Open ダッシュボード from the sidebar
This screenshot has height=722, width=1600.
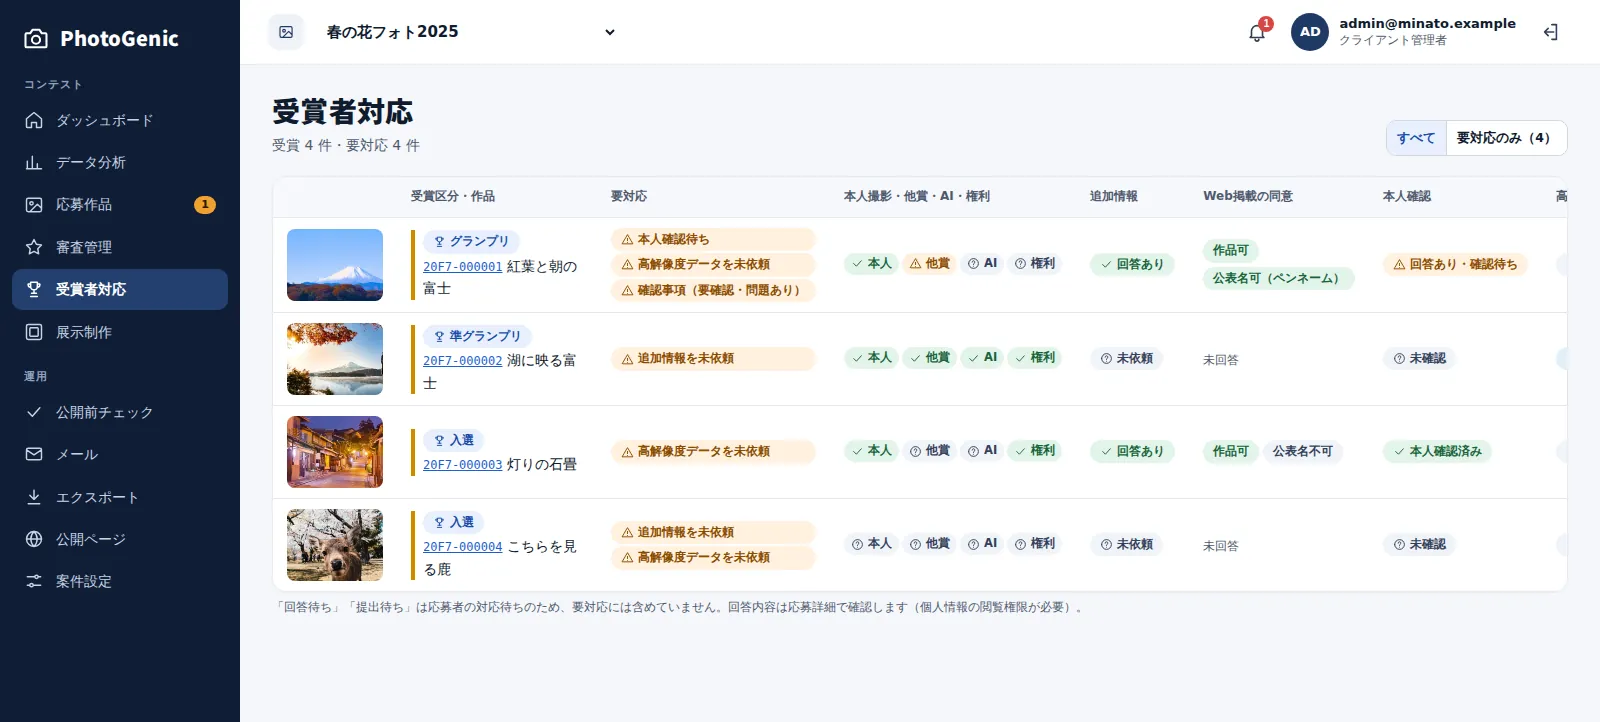pyautogui.click(x=120, y=120)
